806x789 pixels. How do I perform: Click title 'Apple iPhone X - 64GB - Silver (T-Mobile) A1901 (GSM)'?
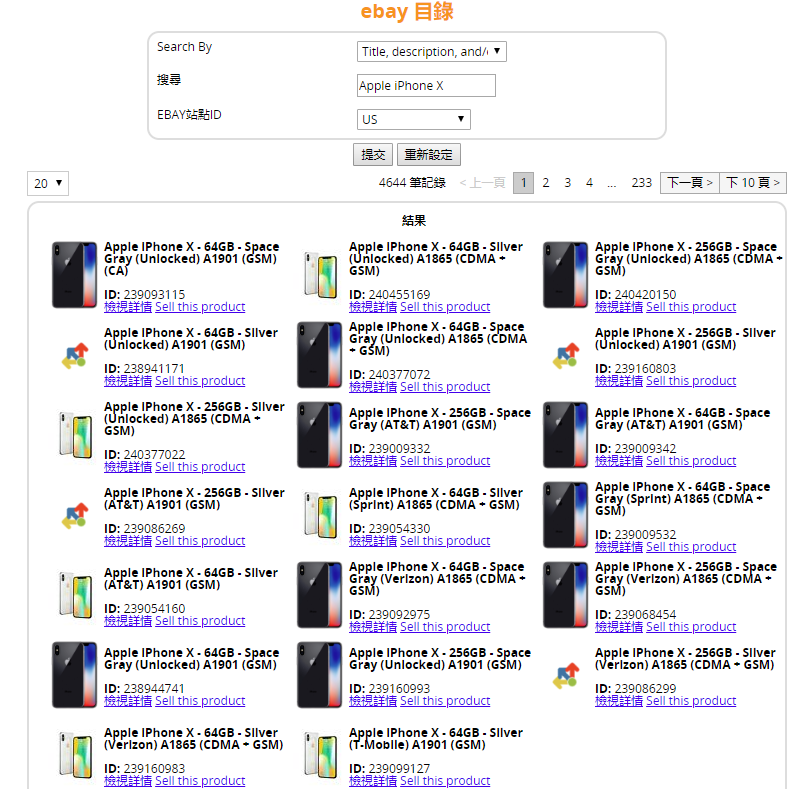436,739
